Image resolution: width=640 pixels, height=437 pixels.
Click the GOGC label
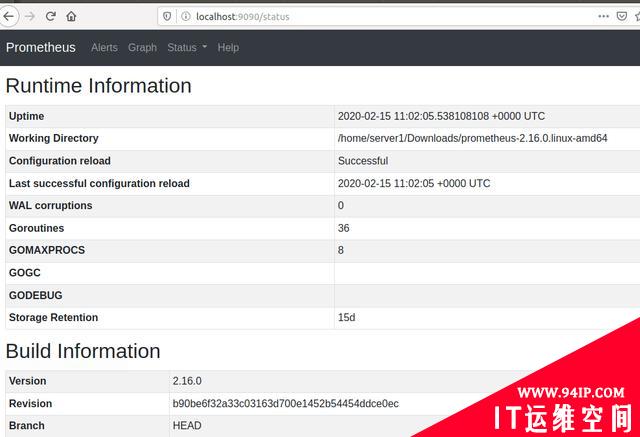(24, 273)
